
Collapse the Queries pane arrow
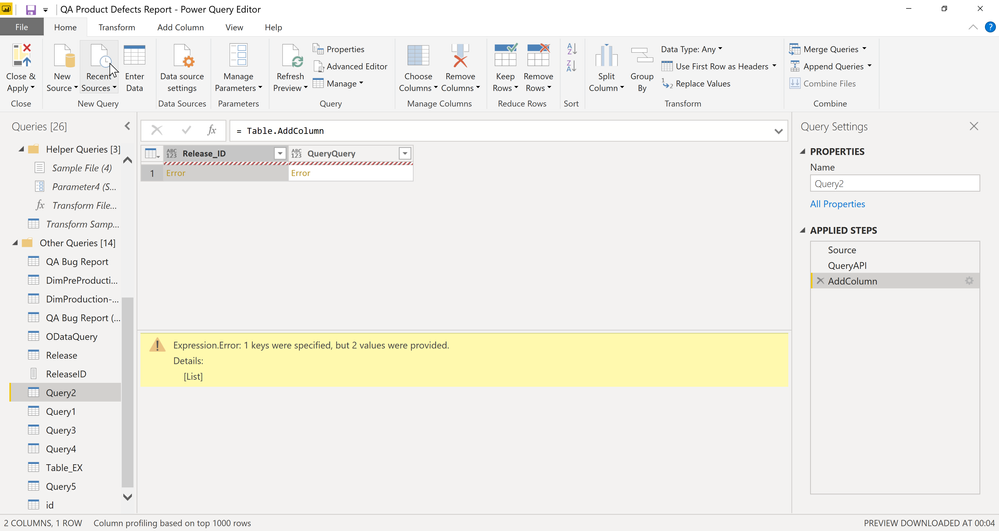click(x=127, y=126)
